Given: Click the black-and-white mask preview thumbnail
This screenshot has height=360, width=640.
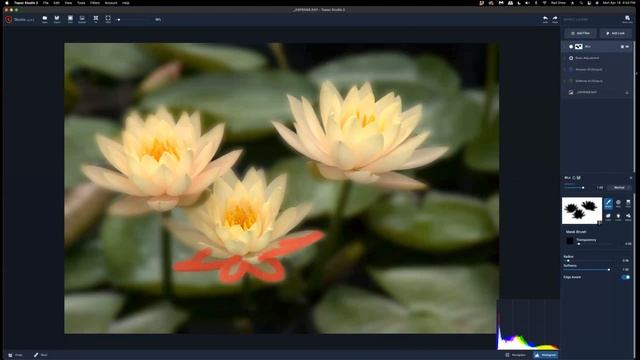Looking at the screenshot, I should tap(582, 211).
